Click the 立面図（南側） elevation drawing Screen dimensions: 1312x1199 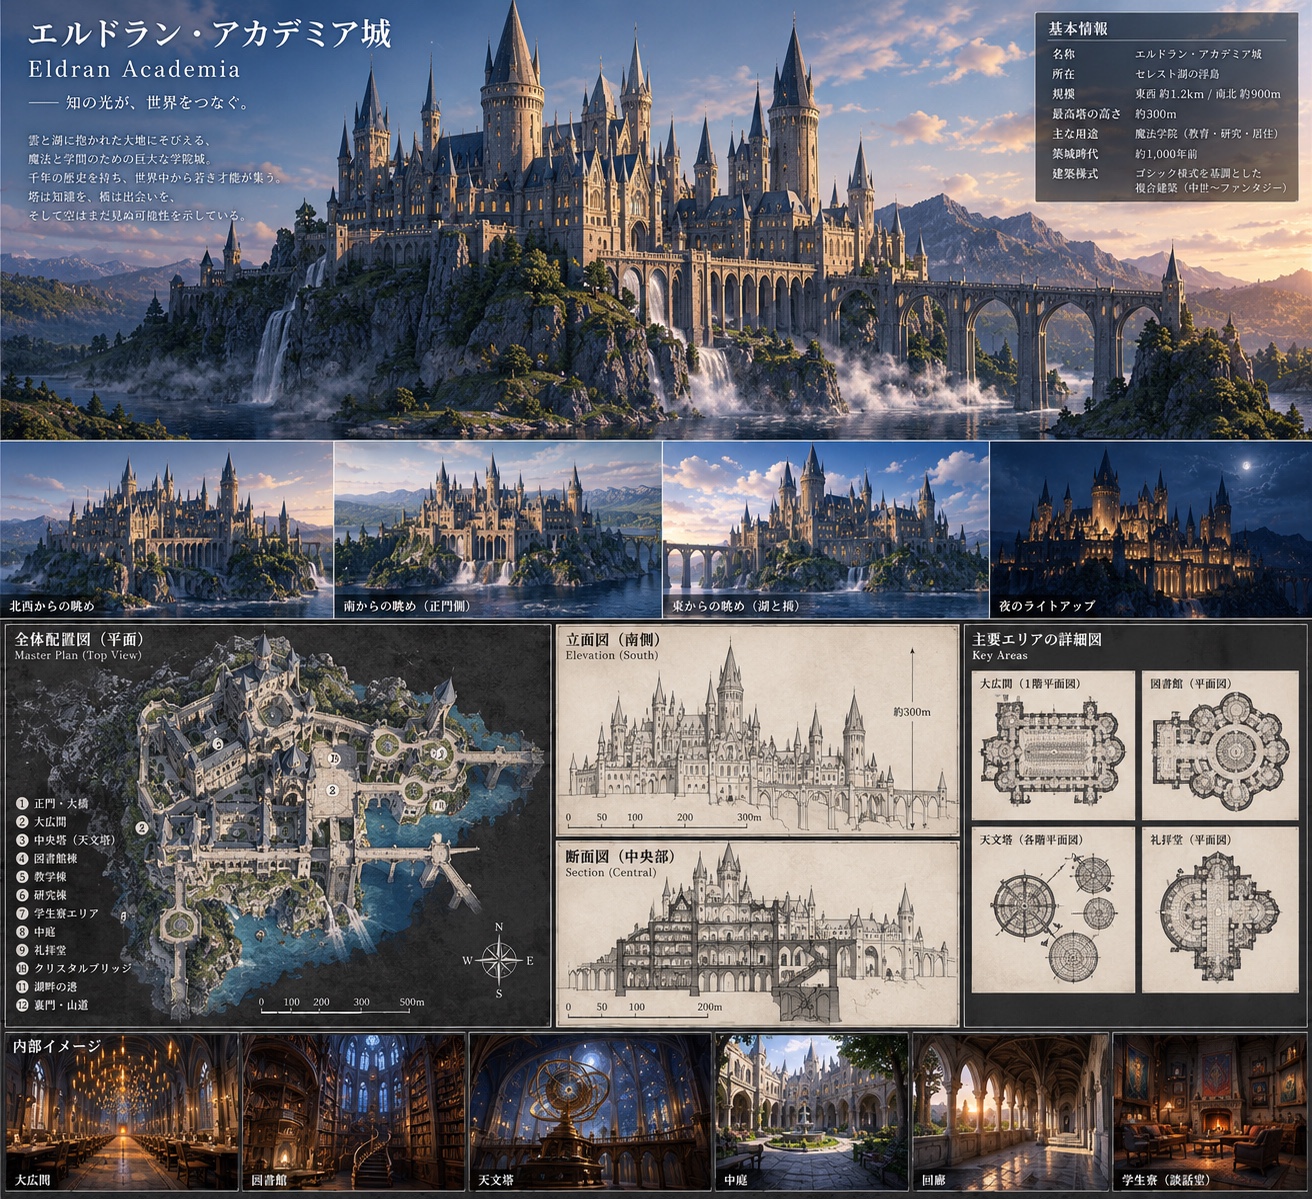click(x=757, y=730)
